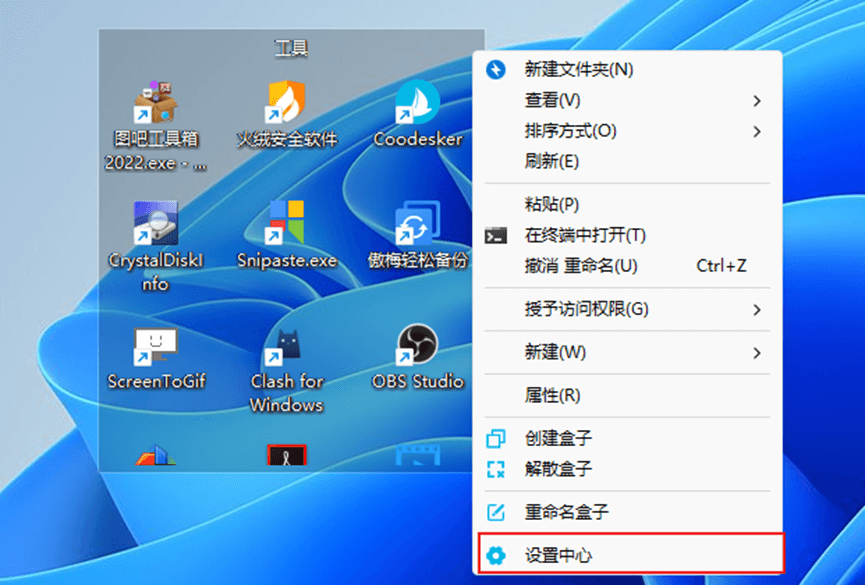Select the ScreenToGif icon
The image size is (865, 585).
(x=155, y=346)
